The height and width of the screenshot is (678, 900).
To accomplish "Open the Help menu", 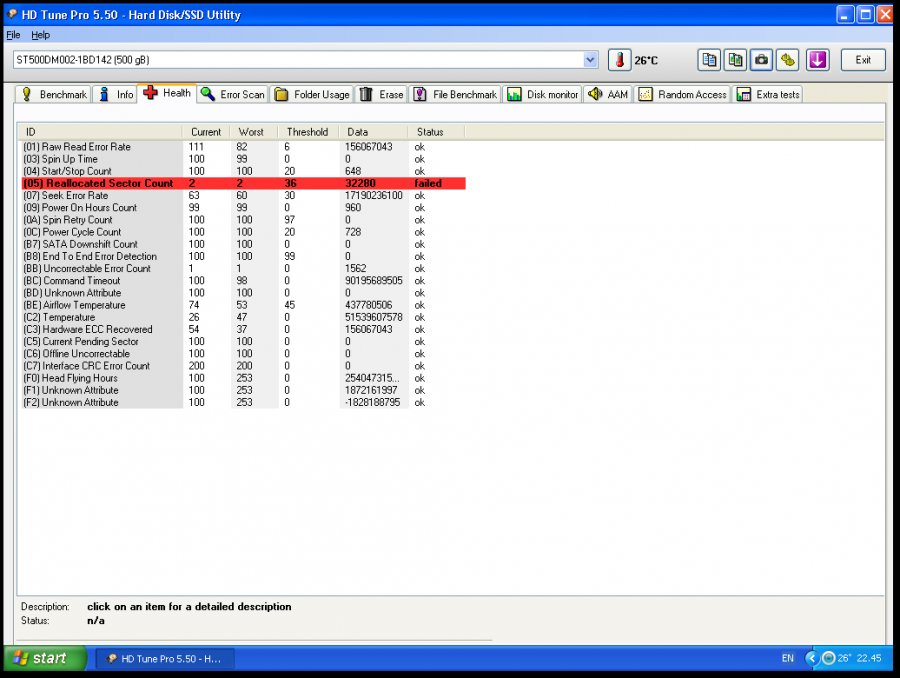I will tap(40, 35).
